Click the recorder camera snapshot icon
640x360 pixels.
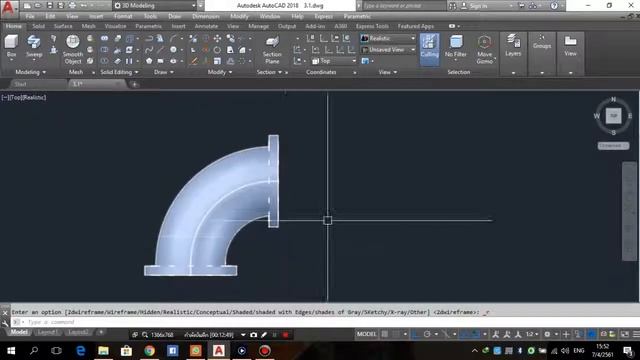click(253, 335)
